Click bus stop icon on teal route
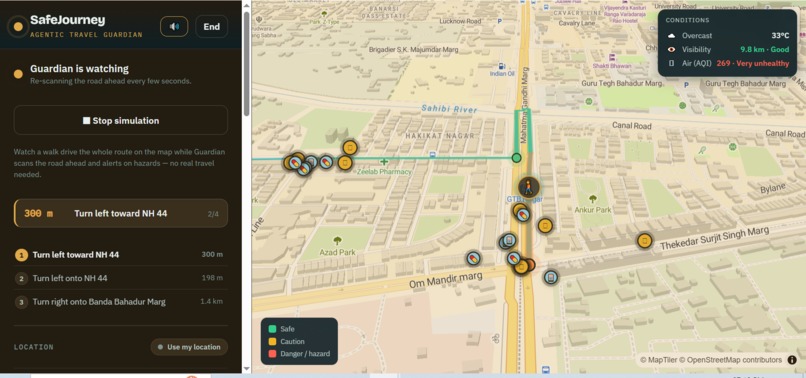 (x=433, y=154)
